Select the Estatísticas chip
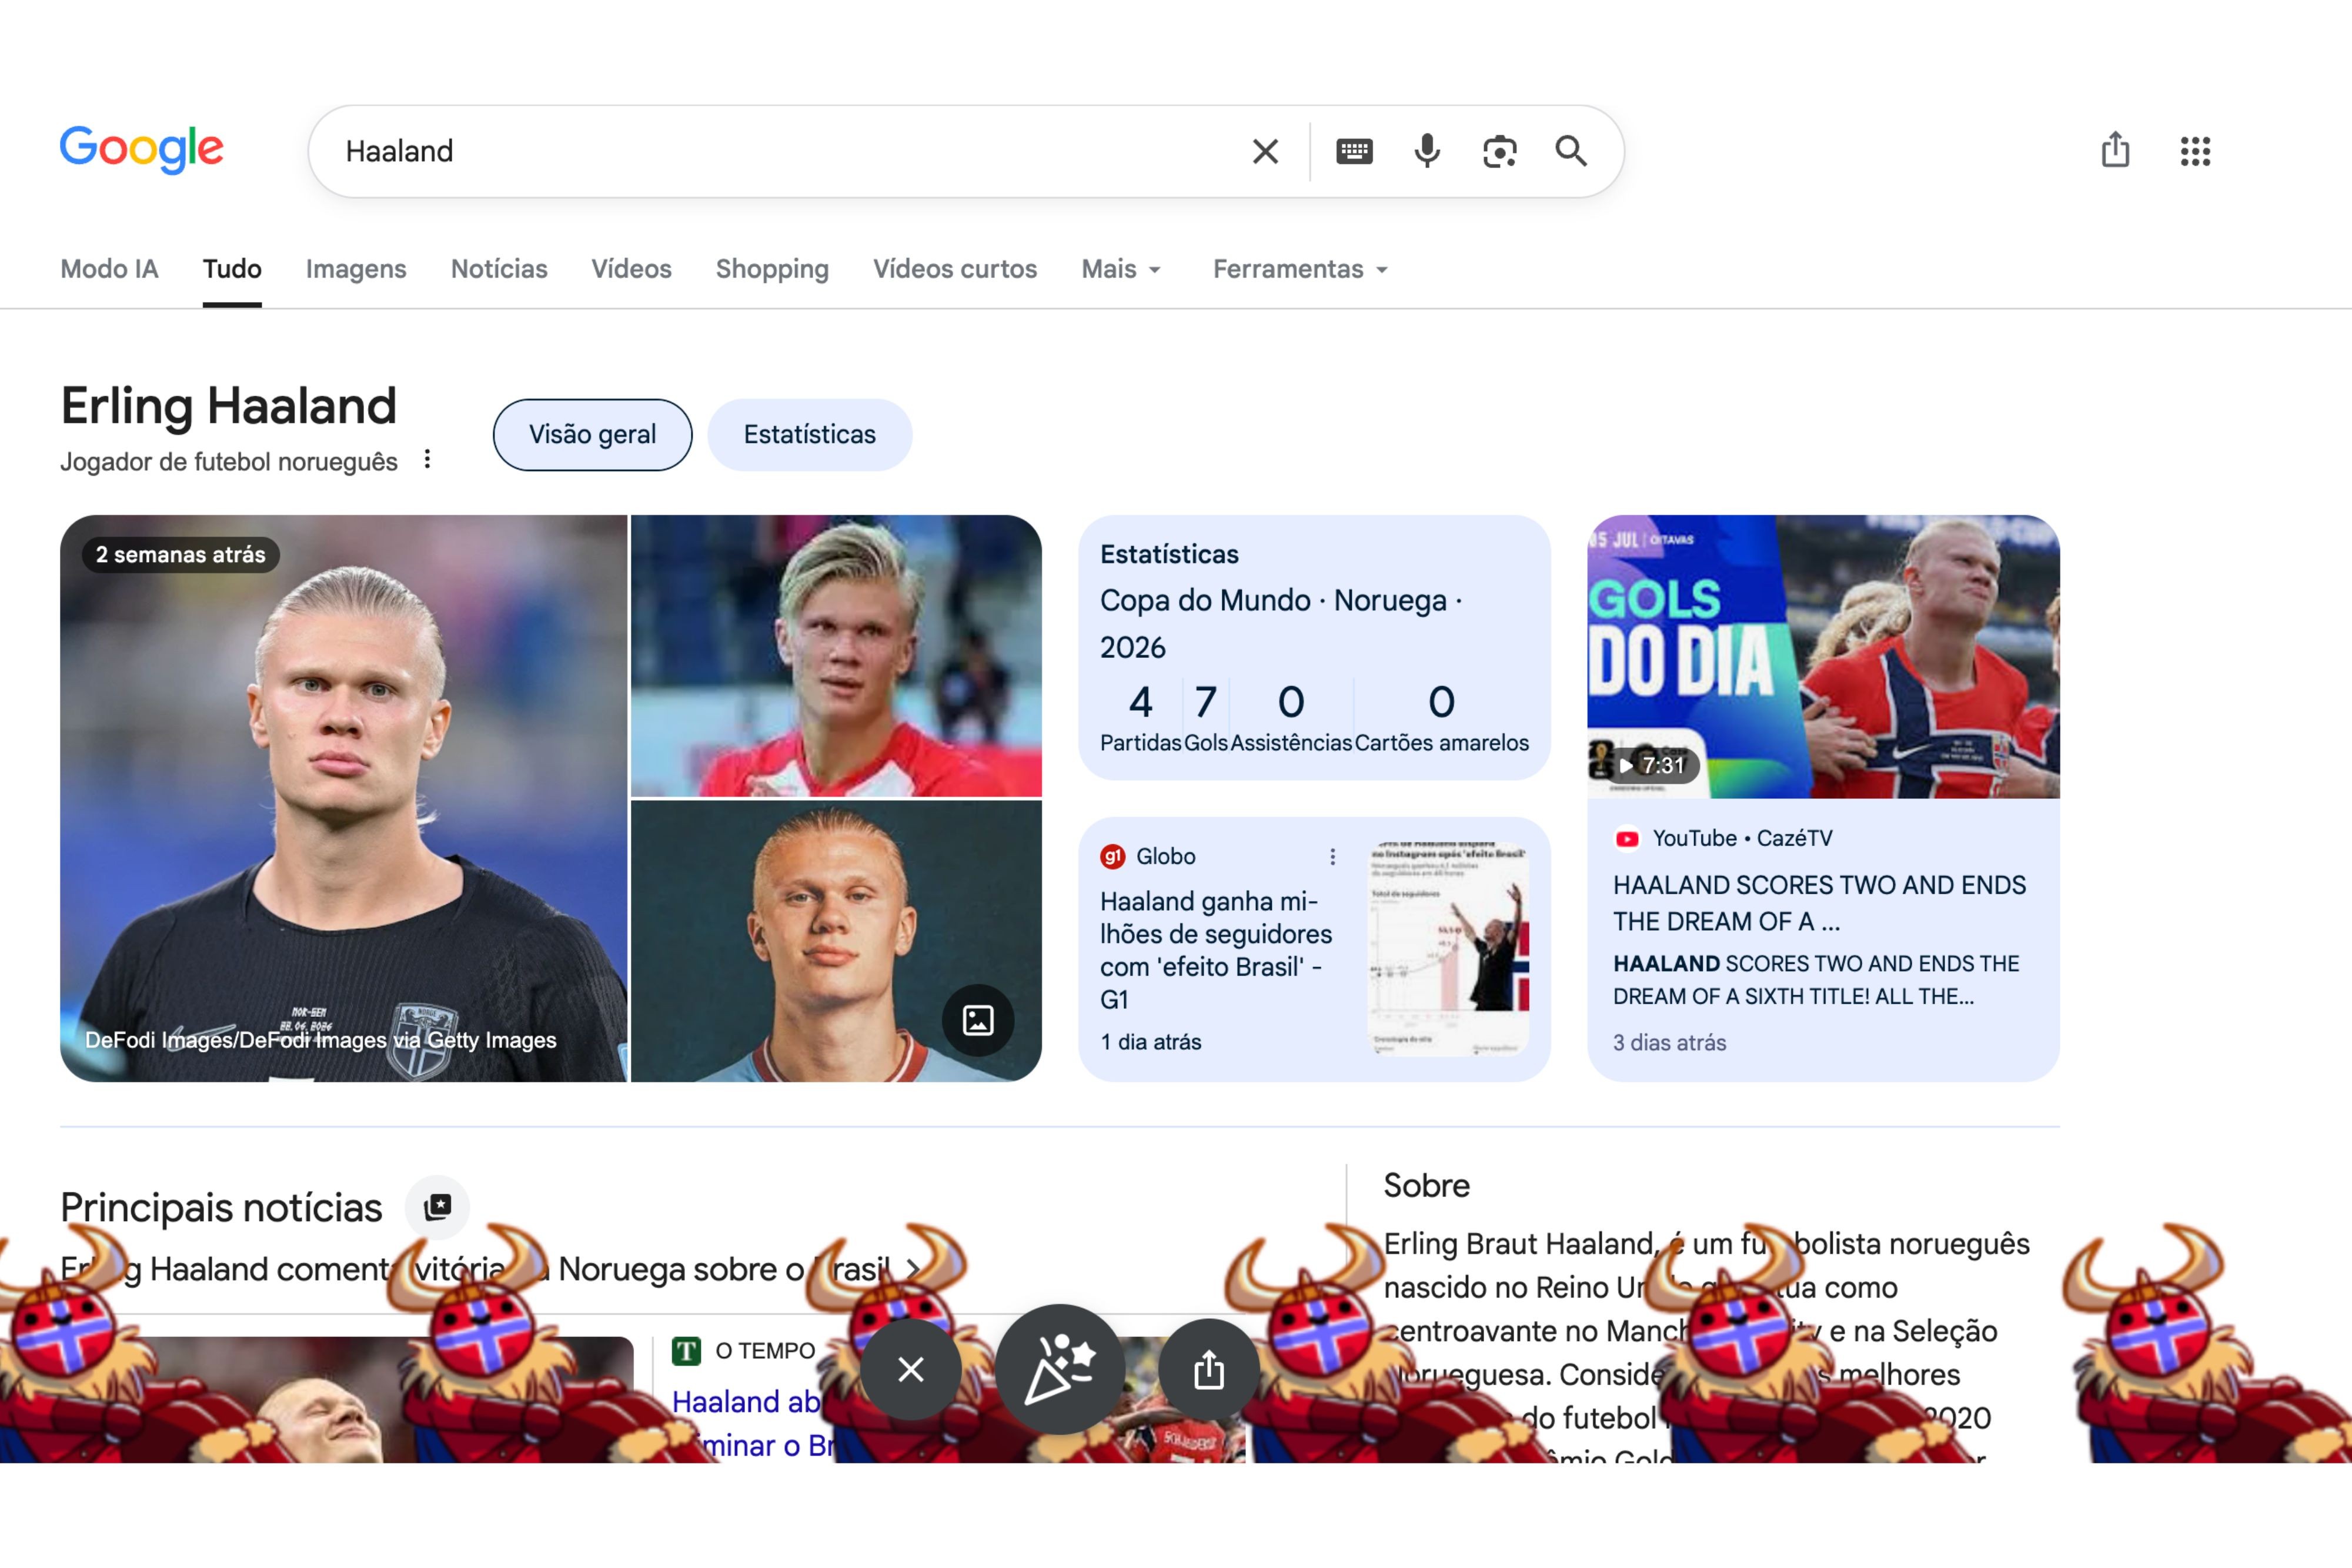The height and width of the screenshot is (1568, 2352). (x=809, y=434)
